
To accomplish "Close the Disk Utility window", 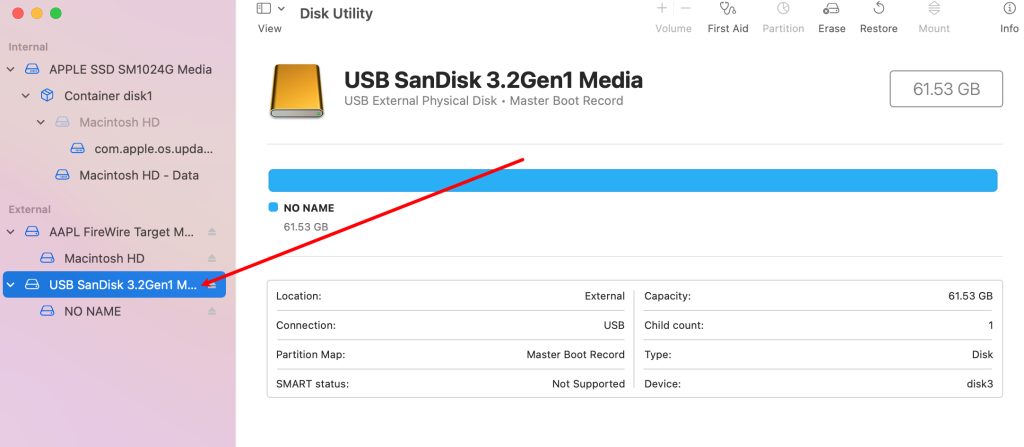I will point(18,13).
